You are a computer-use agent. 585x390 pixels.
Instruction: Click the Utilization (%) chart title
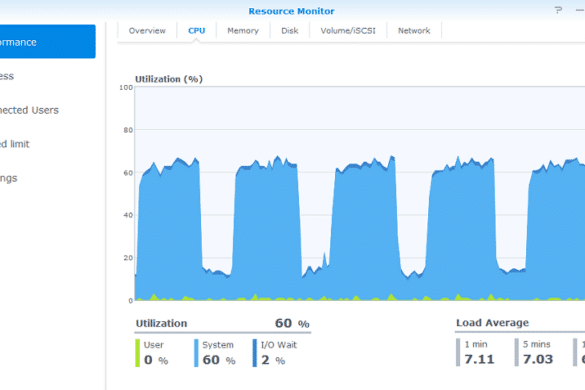tap(169, 79)
